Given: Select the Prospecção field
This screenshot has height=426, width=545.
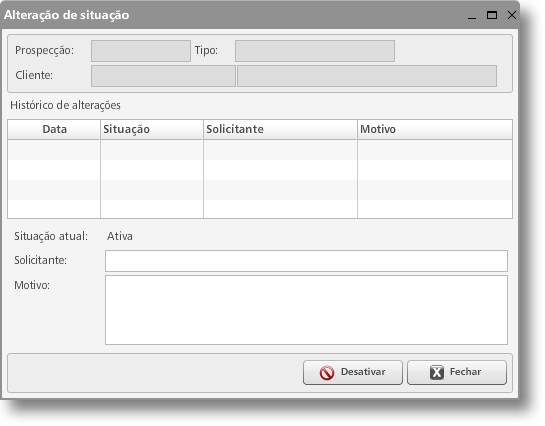Looking at the screenshot, I should pos(141,51).
